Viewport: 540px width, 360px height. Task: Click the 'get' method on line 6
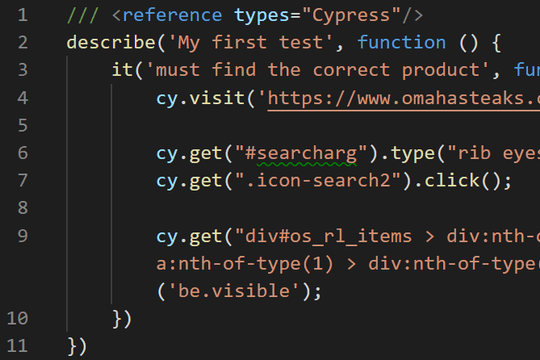click(206, 154)
